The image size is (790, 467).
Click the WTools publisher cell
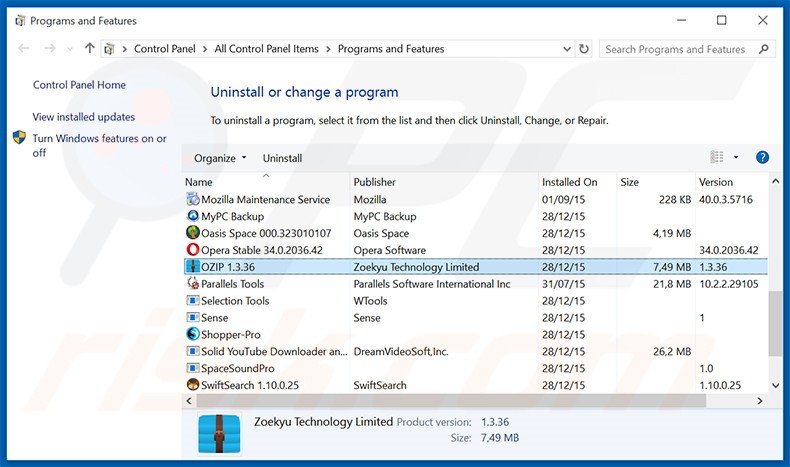tap(370, 301)
